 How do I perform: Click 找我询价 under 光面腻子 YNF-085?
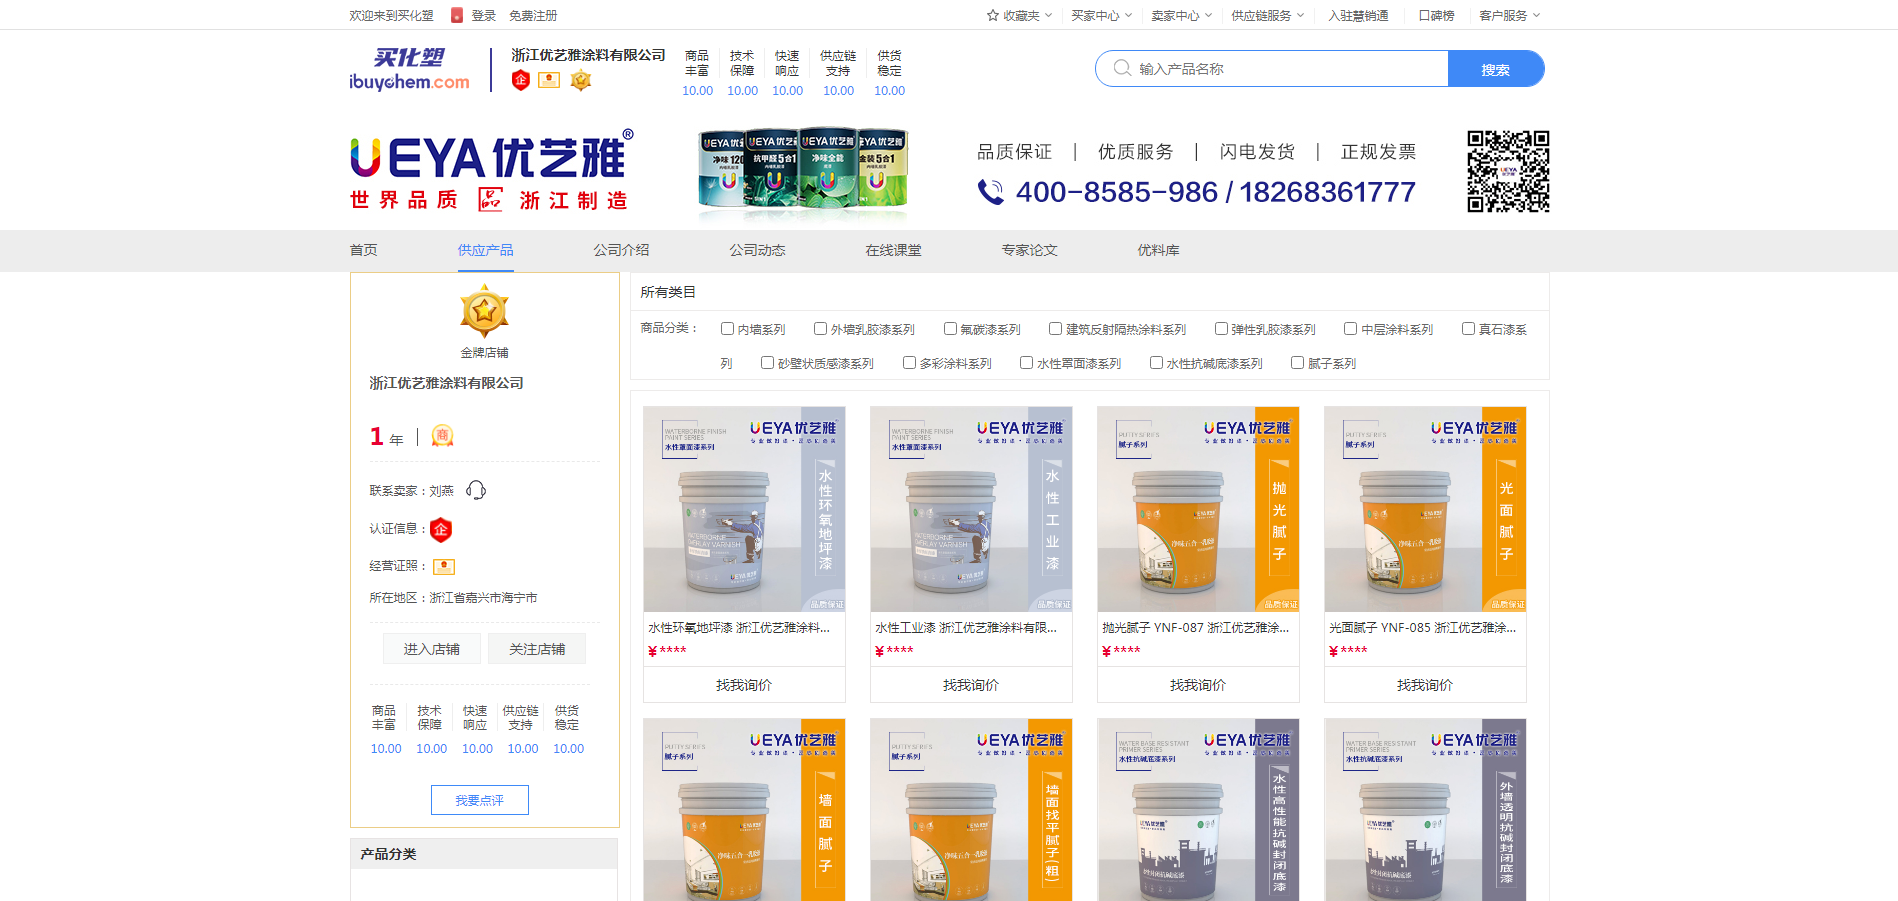tap(1425, 685)
